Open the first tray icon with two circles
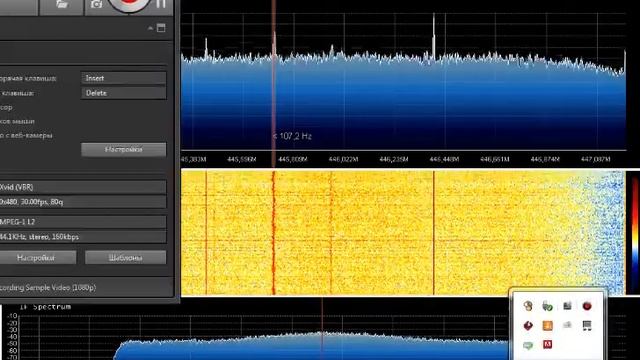 (528, 306)
